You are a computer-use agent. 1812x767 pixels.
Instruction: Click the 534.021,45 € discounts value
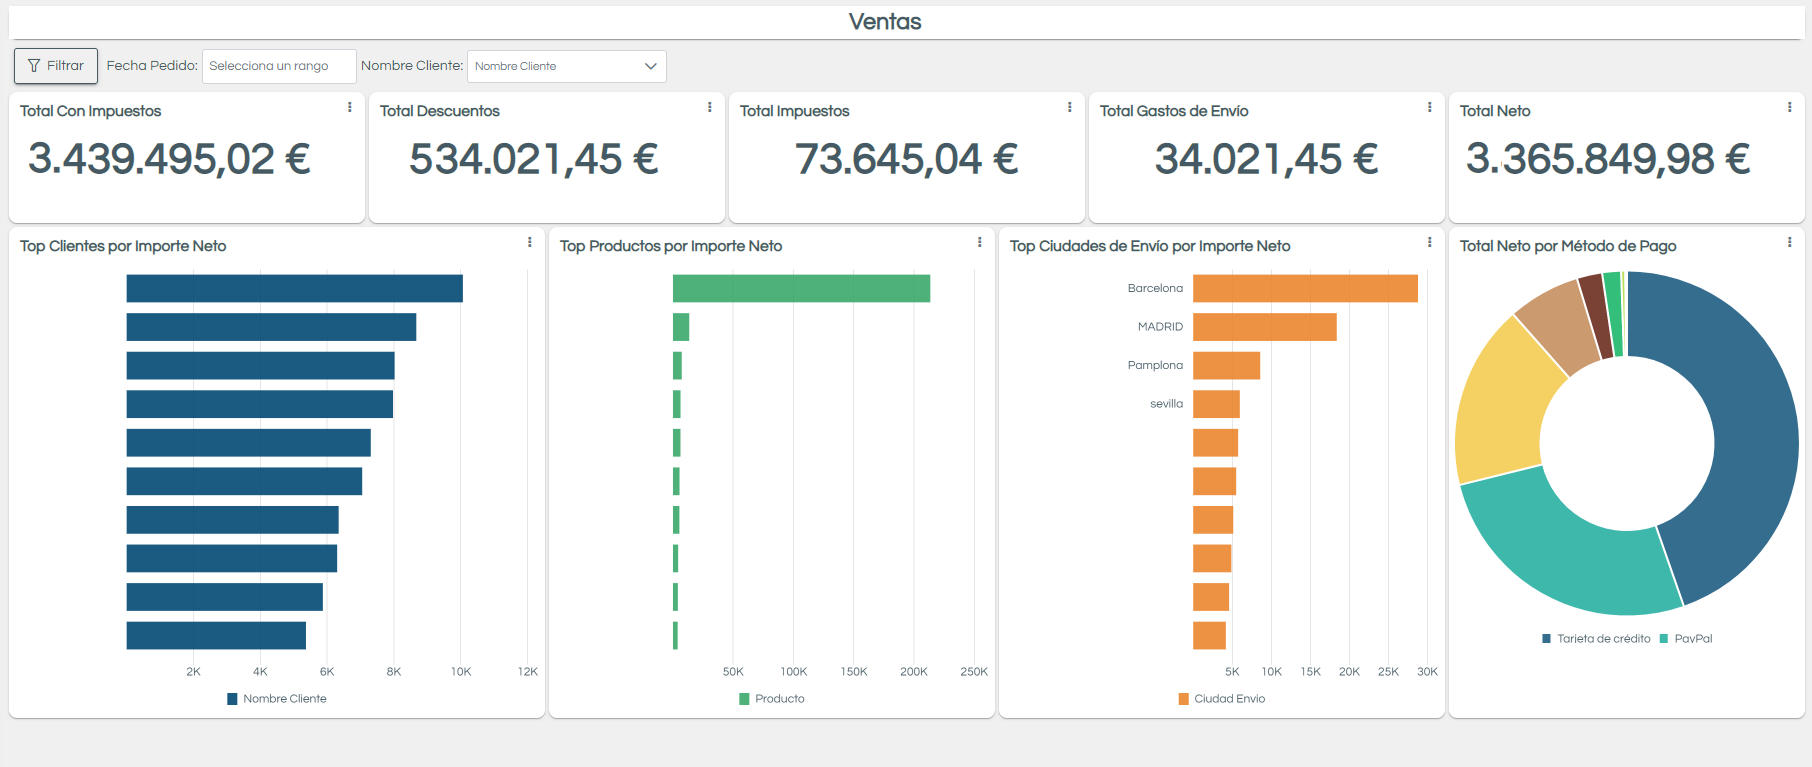534,159
